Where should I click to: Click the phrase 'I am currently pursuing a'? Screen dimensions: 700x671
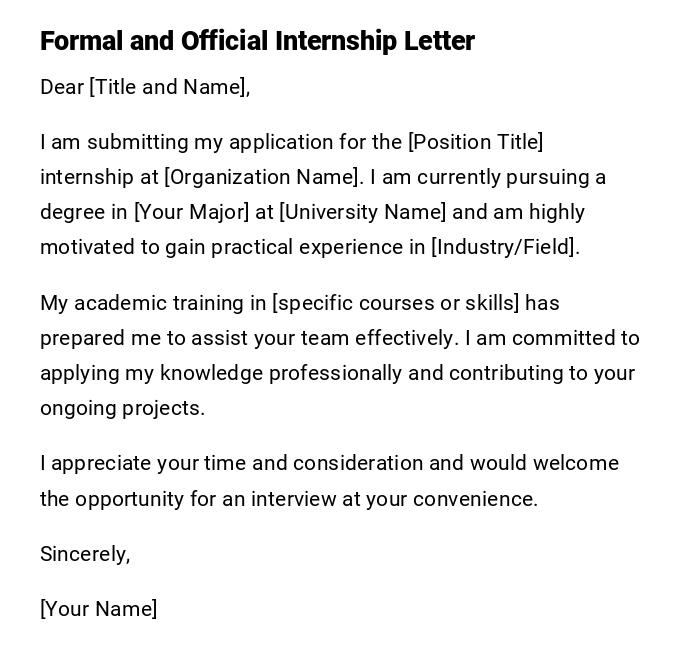point(488,177)
